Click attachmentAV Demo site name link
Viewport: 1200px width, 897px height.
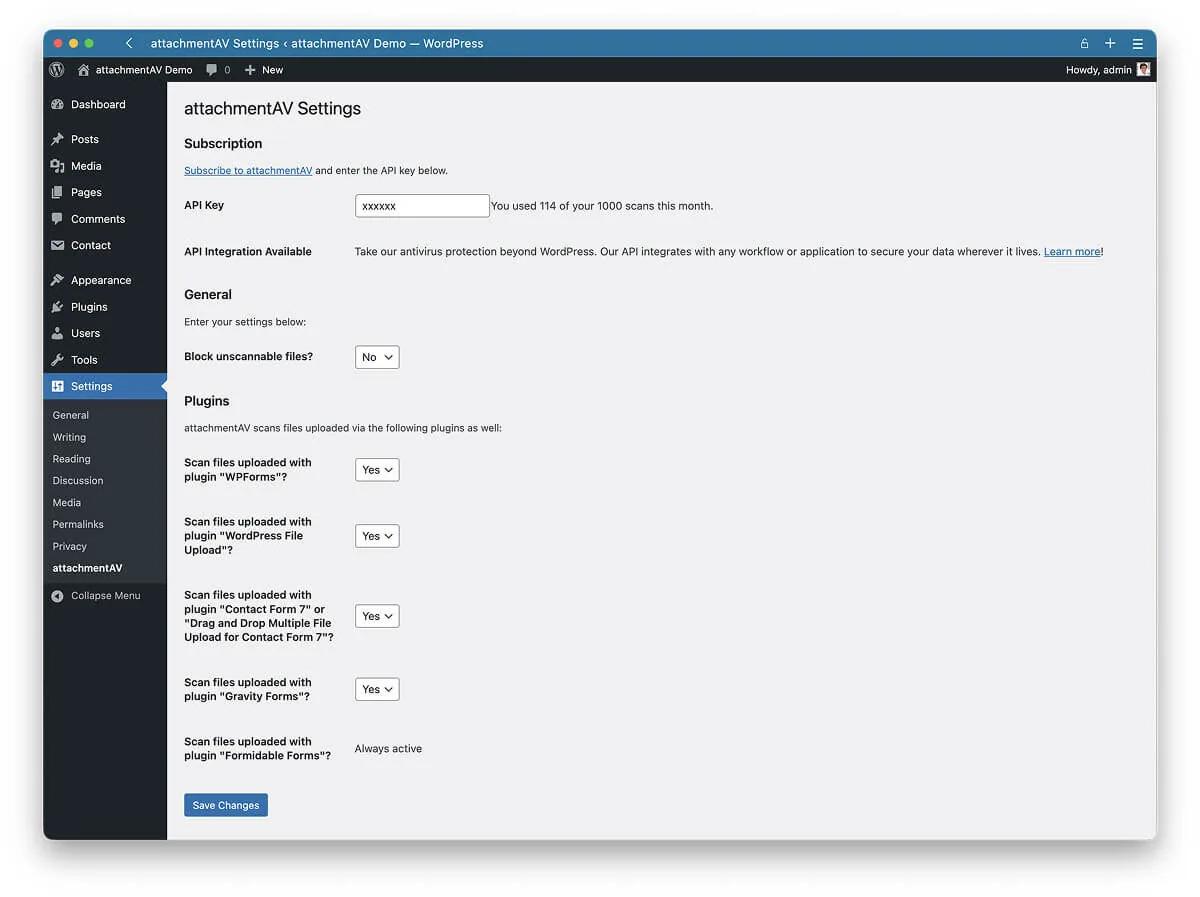(x=144, y=70)
